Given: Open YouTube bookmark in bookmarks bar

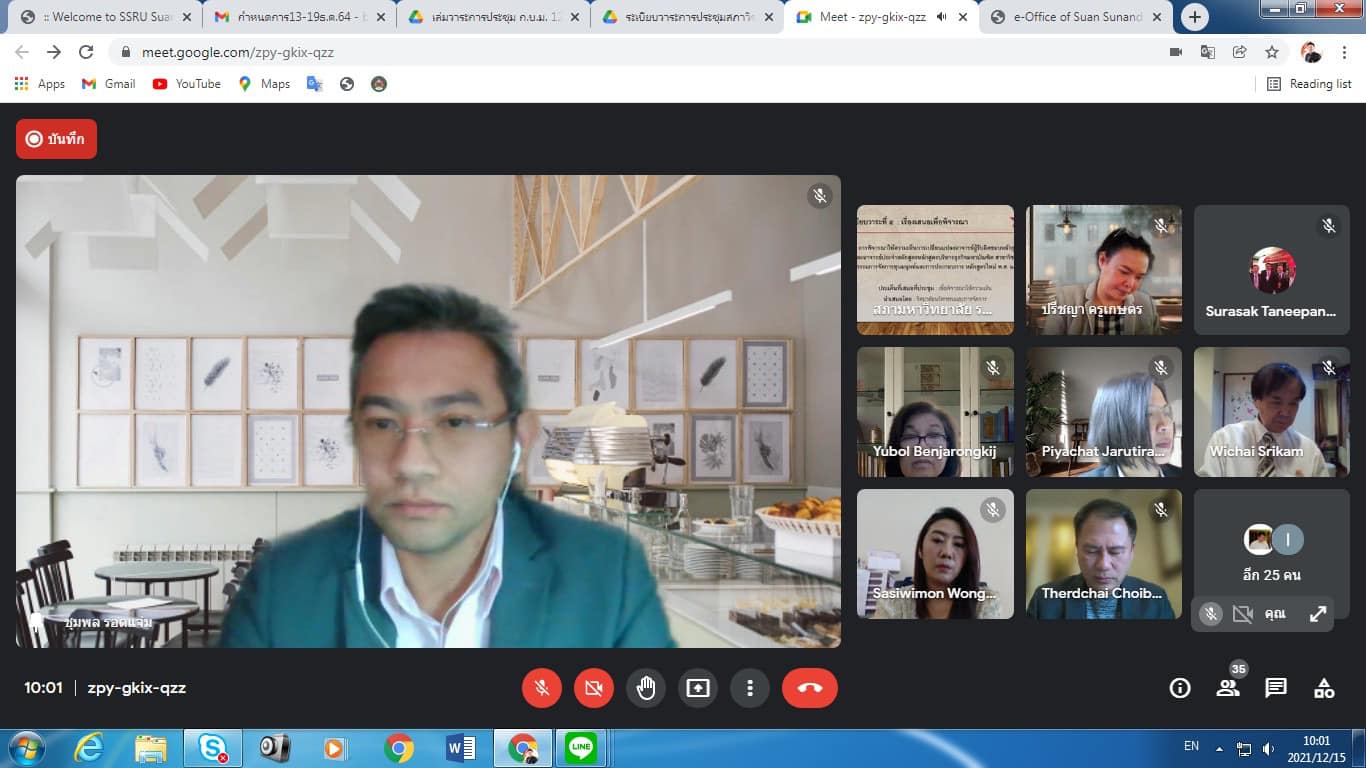Looking at the screenshot, I should tap(187, 84).
